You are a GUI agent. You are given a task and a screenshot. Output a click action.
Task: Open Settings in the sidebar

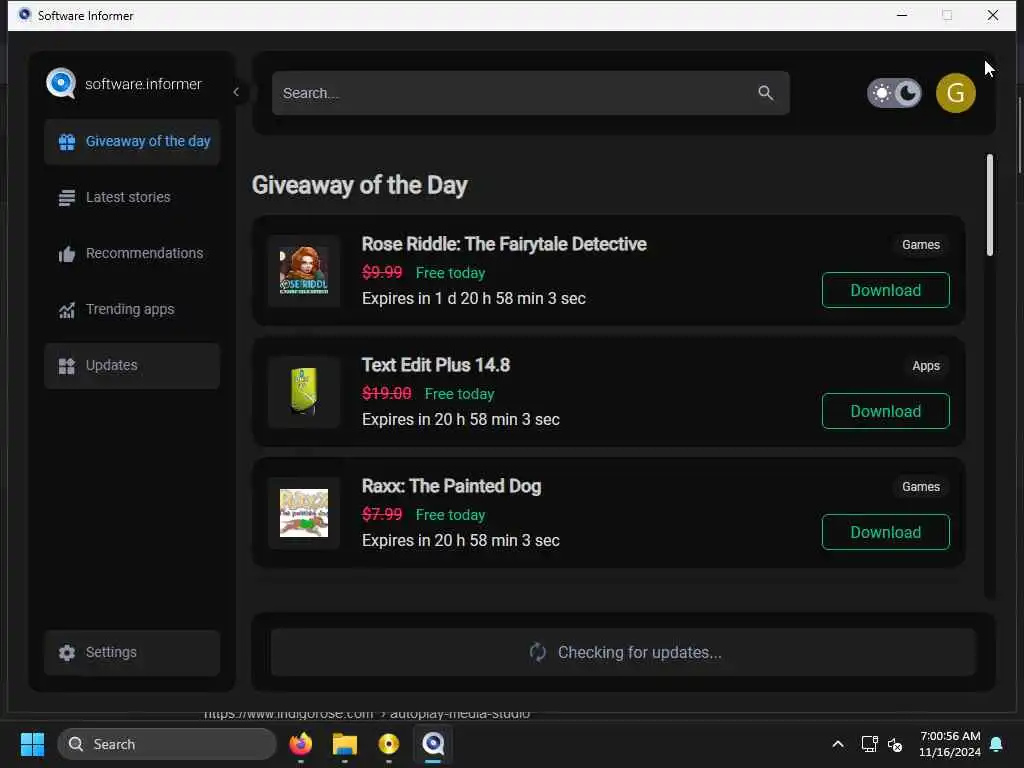pos(132,652)
